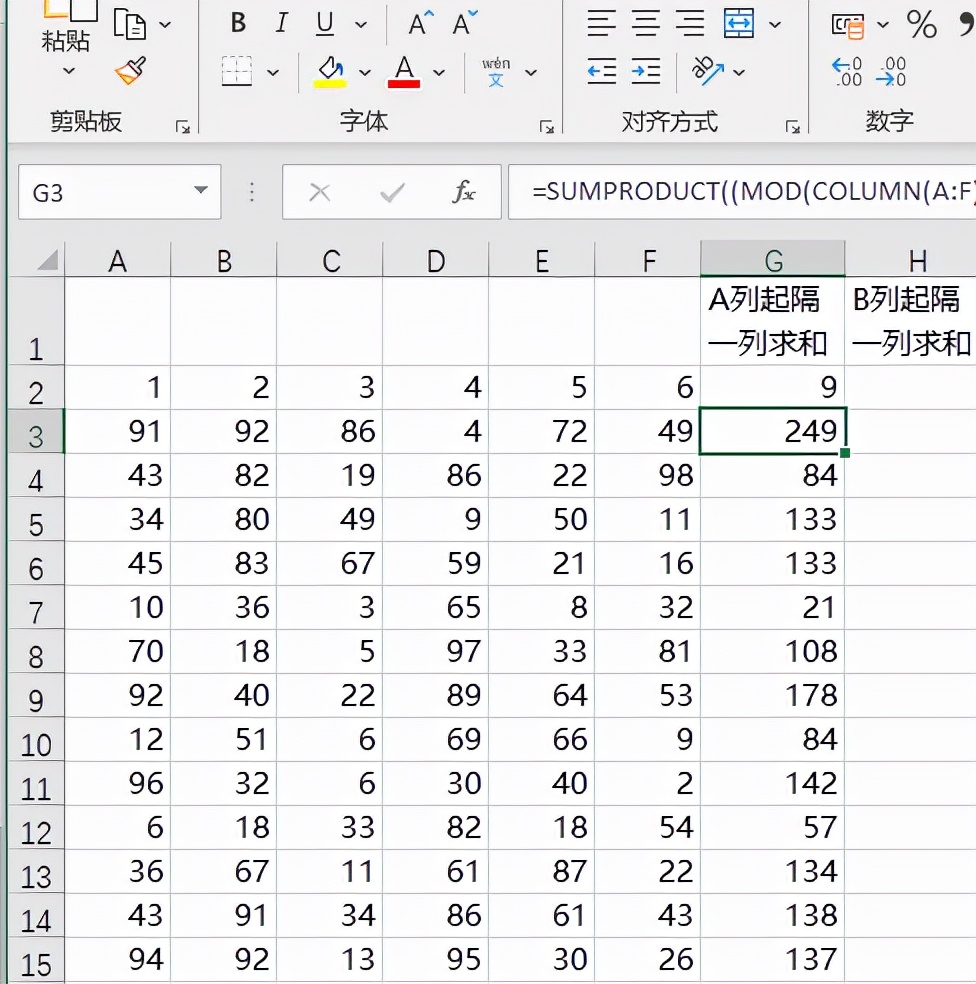The height and width of the screenshot is (984, 976).
Task: Click cell G3 showing 249
Action: coord(773,431)
